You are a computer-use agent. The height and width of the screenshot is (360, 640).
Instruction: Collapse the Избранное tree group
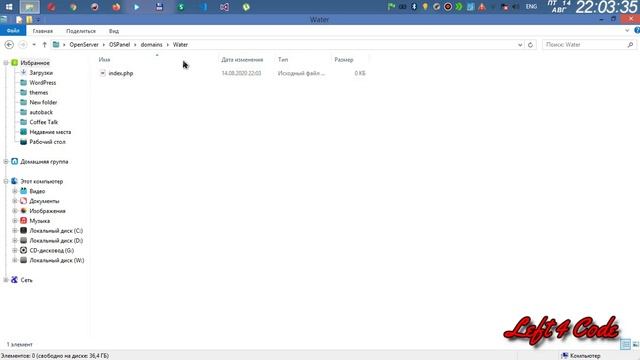pyautogui.click(x=6, y=63)
